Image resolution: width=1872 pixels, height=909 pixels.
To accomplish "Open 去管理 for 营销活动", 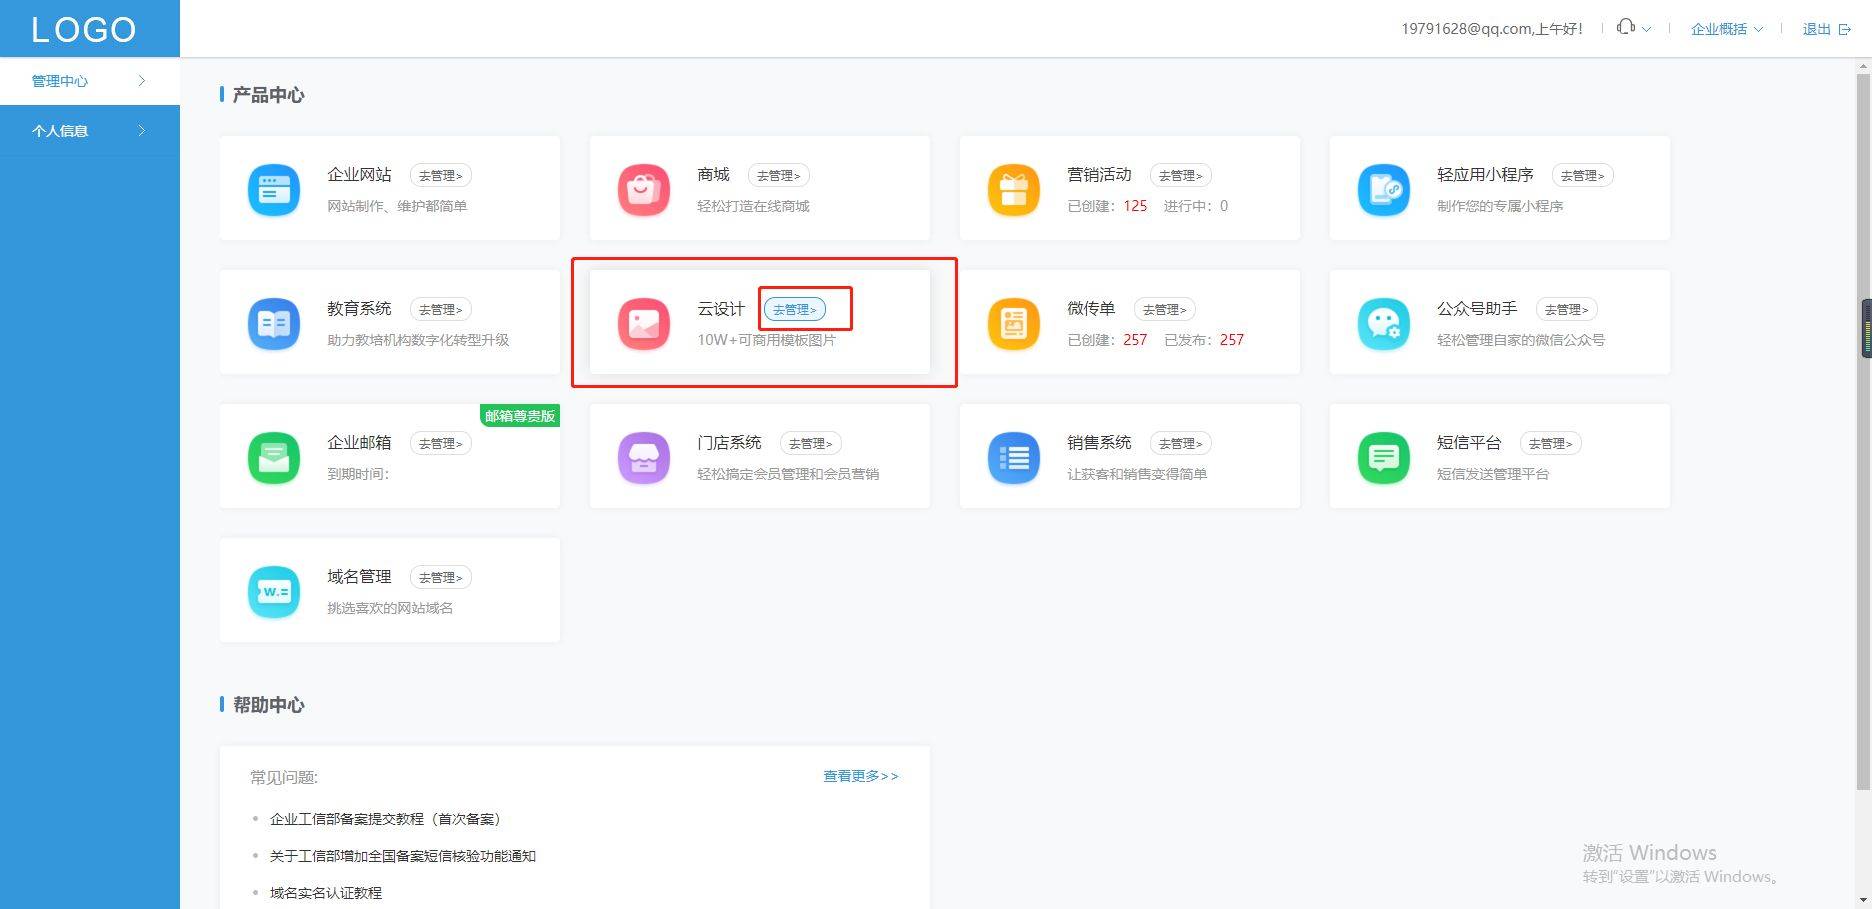I will click(1181, 175).
